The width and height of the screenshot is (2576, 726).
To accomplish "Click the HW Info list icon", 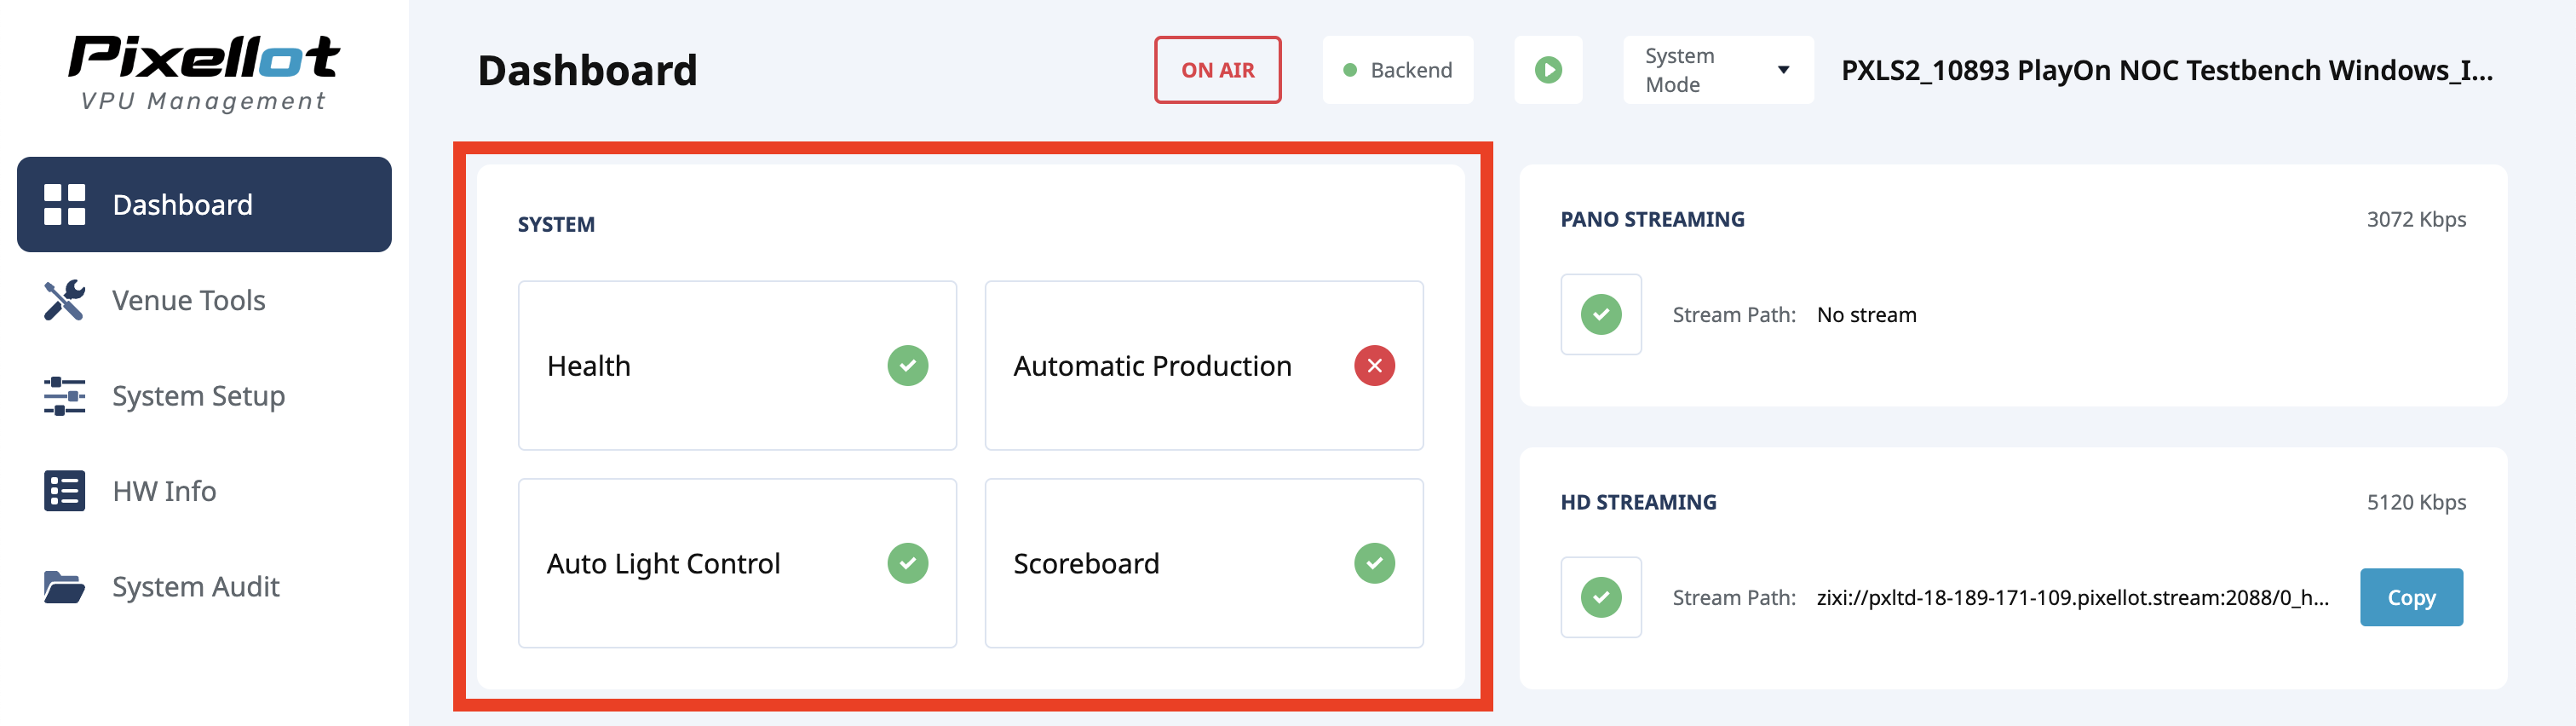I will click(x=64, y=491).
